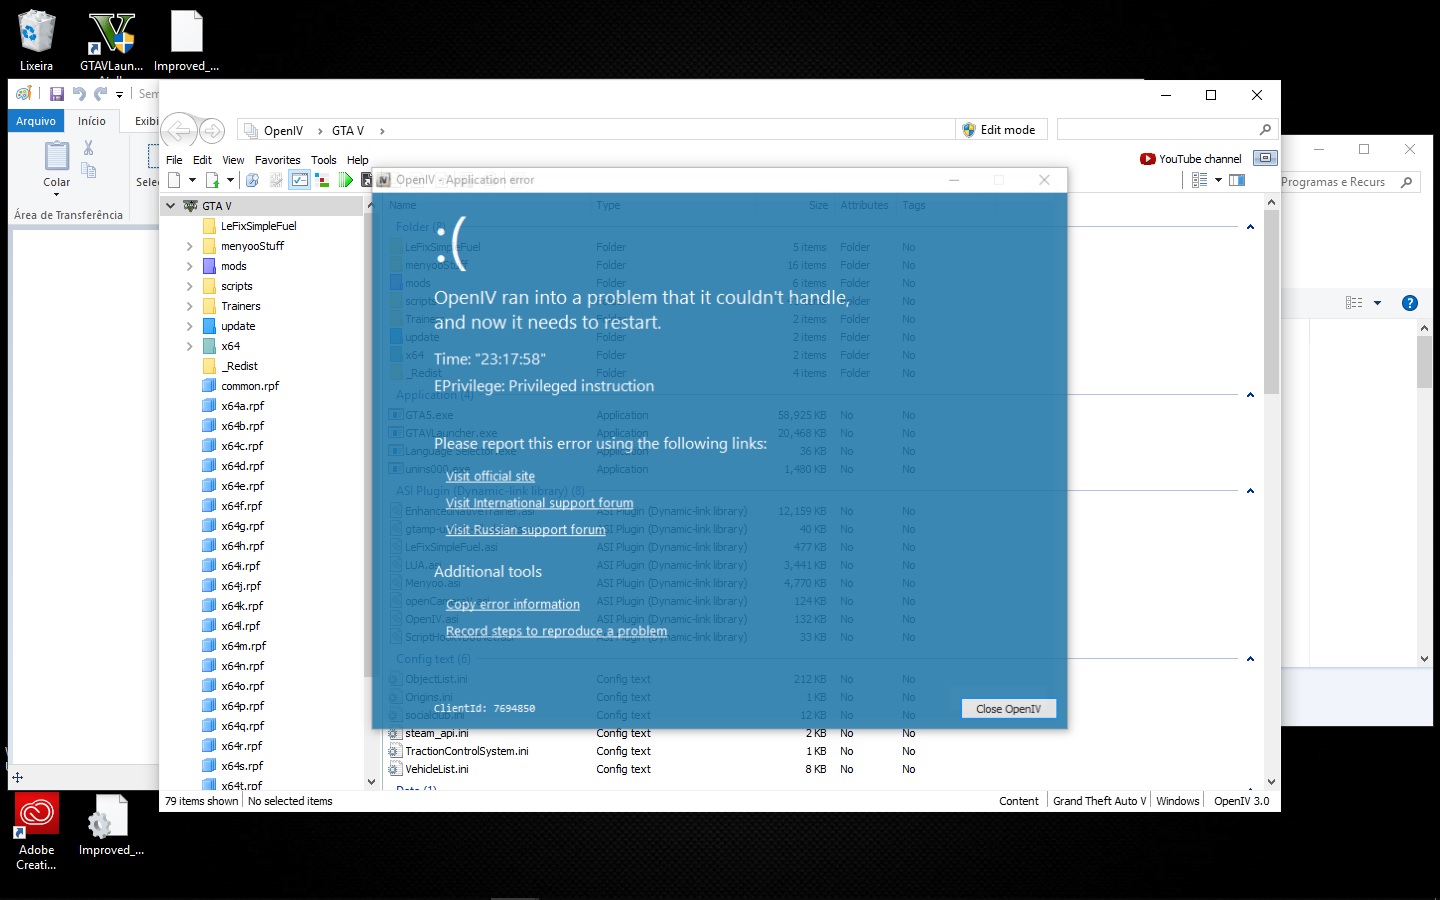This screenshot has height=900, width=1440.
Task: Toggle the highlighted checklist view toolbar button
Action: pos(299,180)
